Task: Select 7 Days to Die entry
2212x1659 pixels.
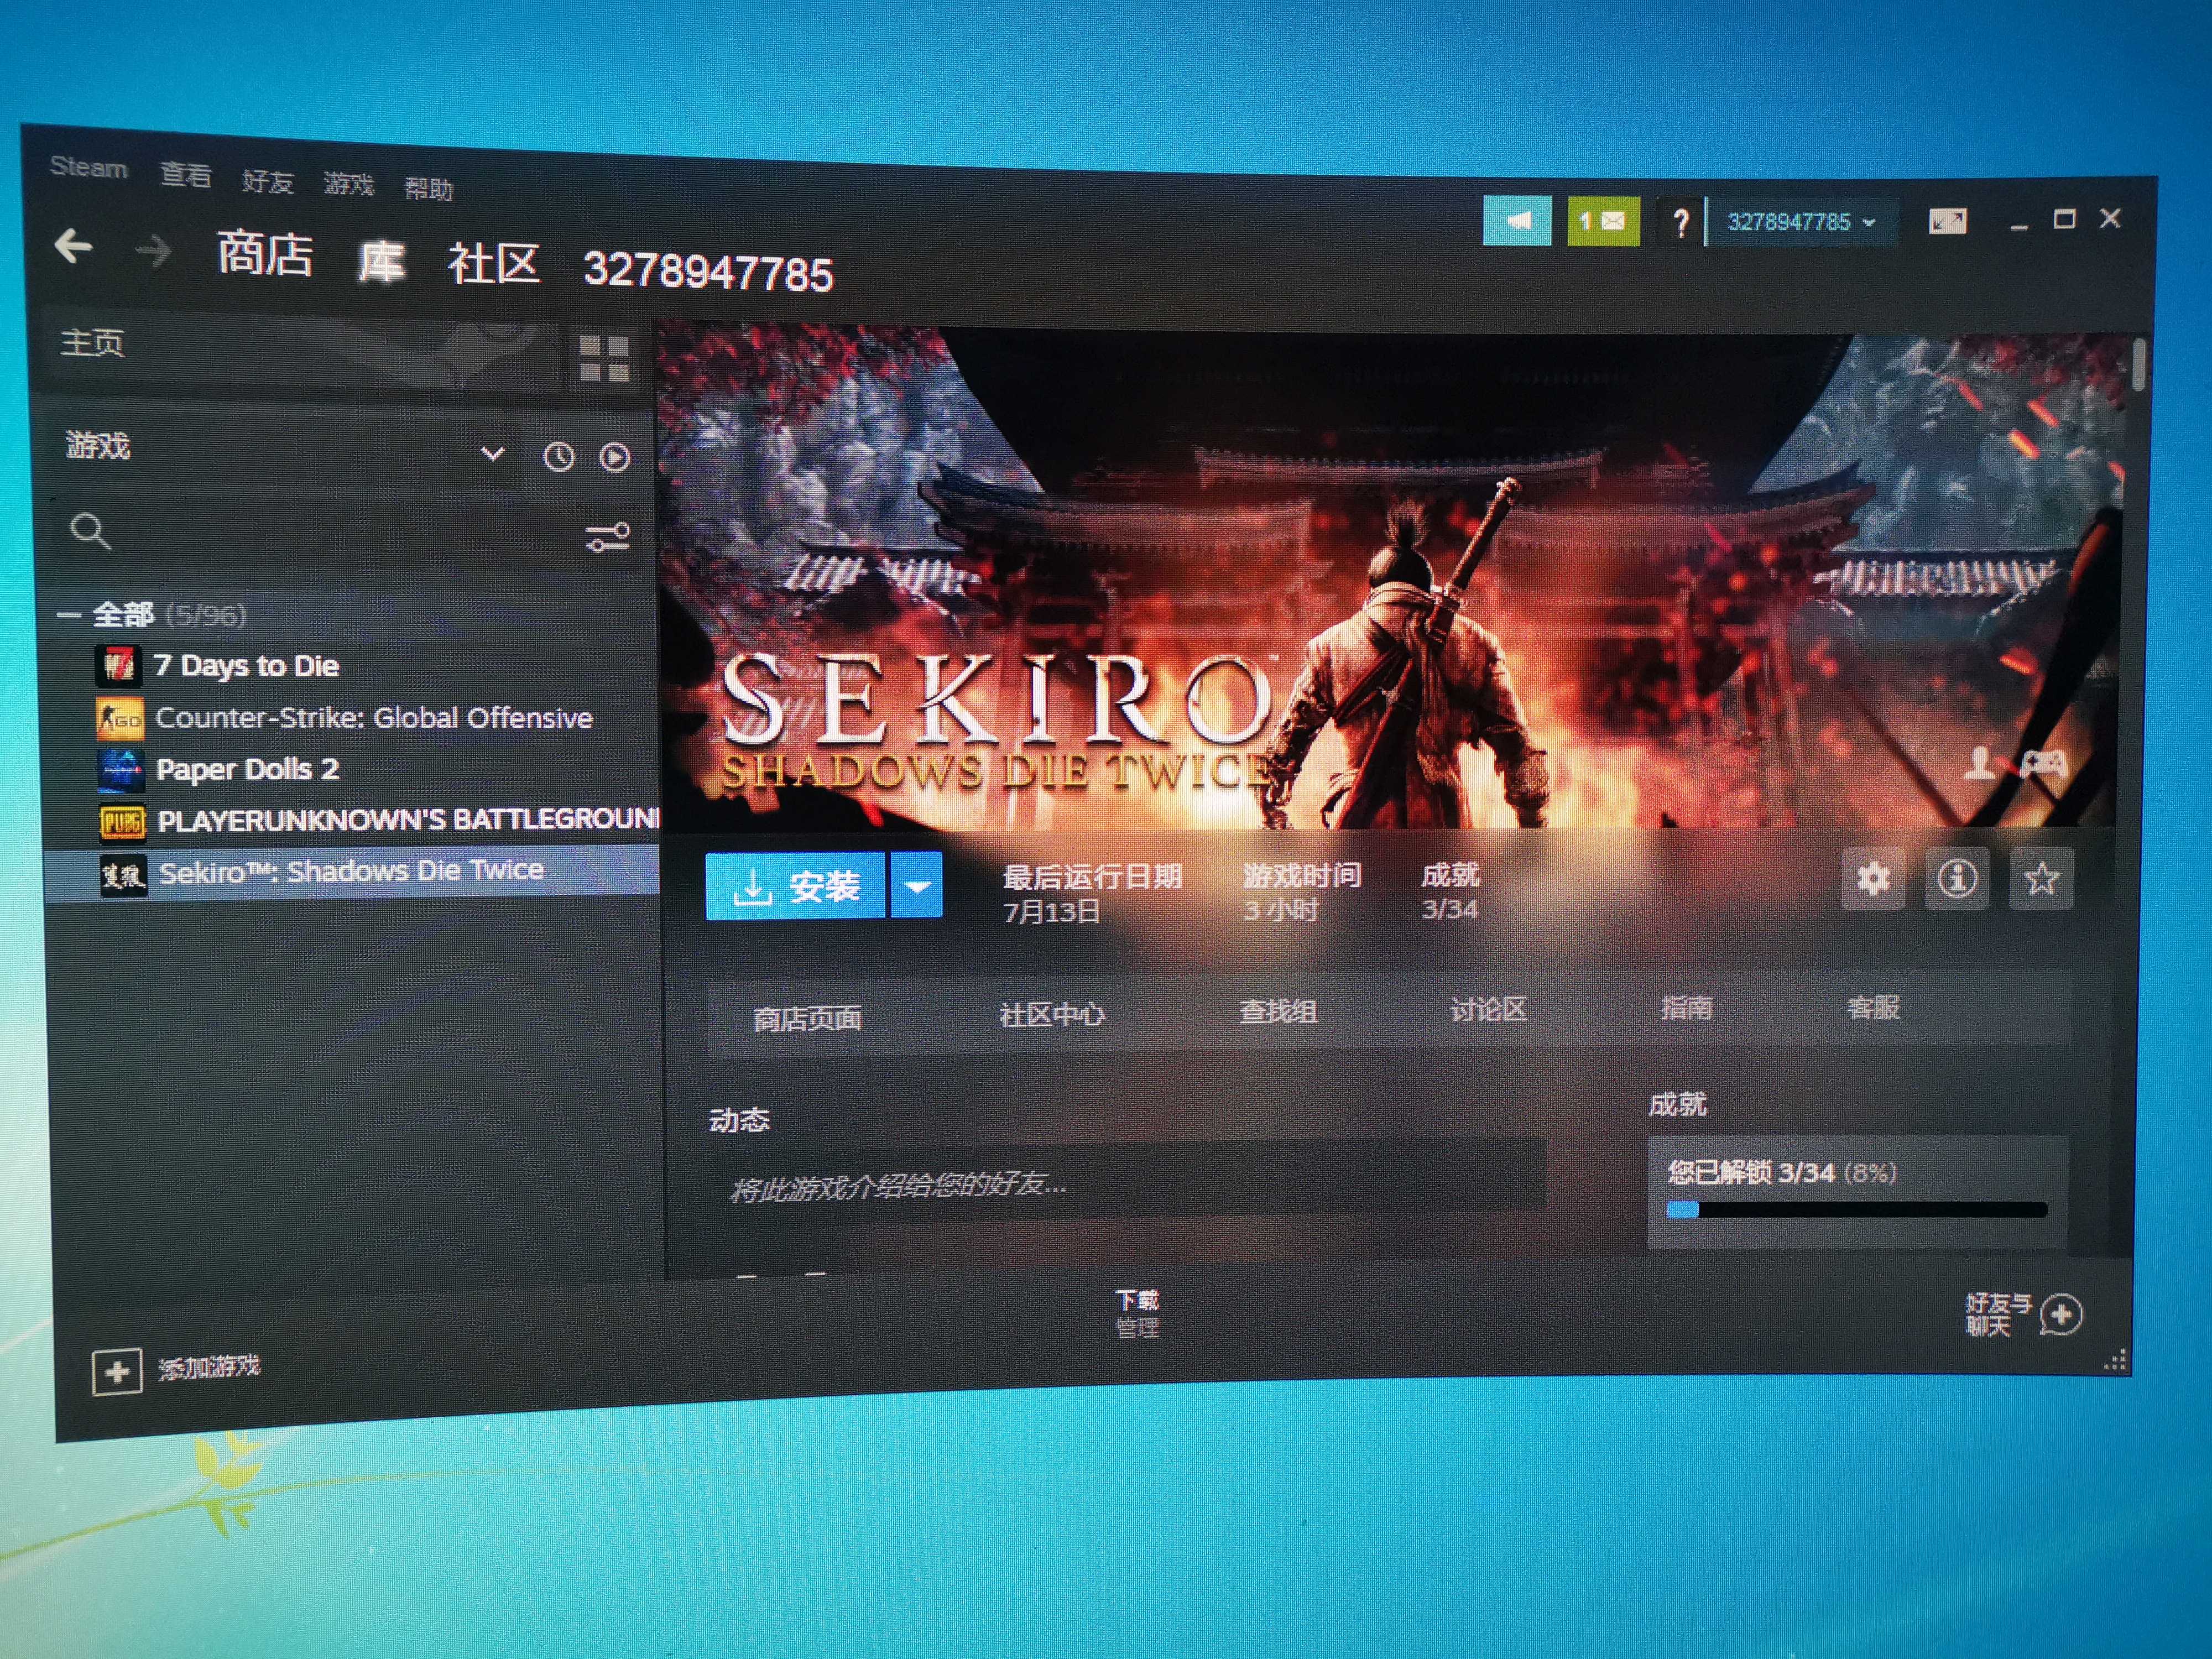Action: tap(246, 665)
